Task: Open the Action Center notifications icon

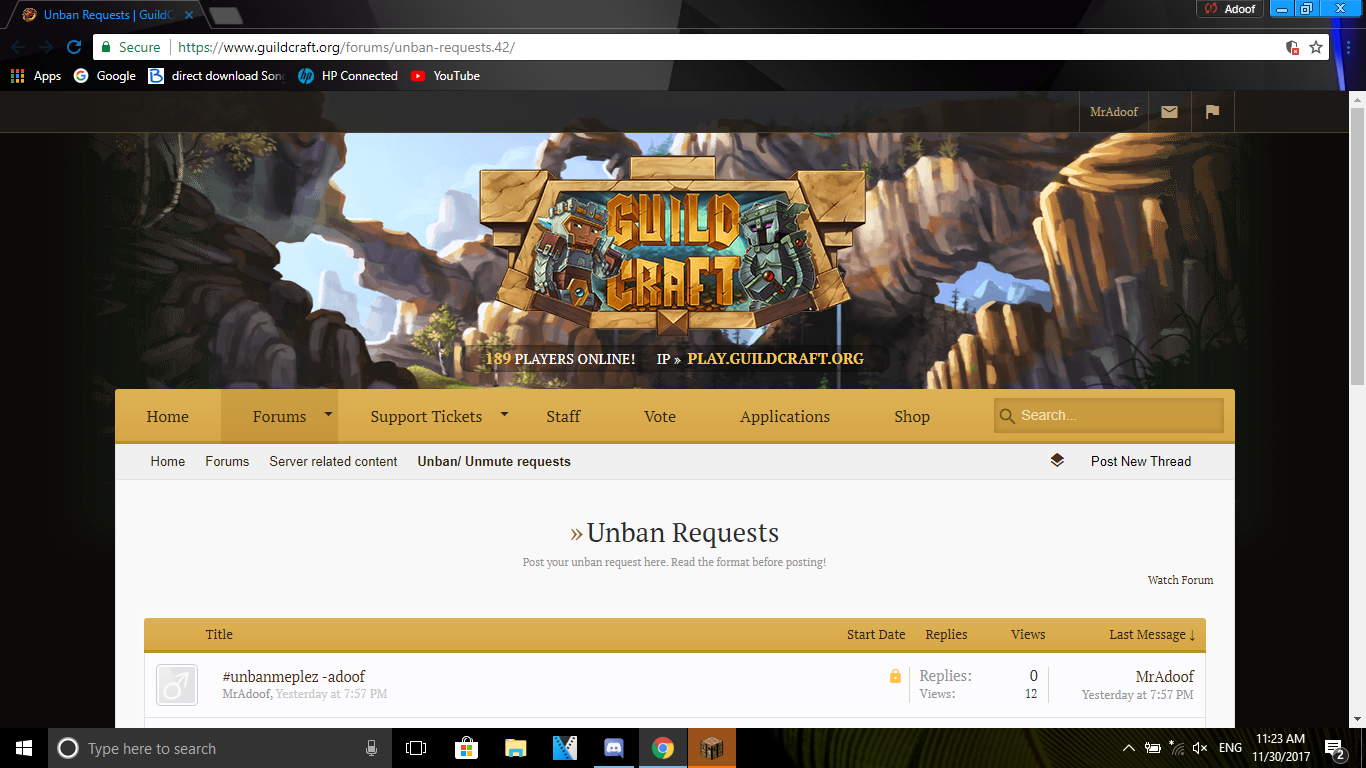Action: tap(1334, 748)
